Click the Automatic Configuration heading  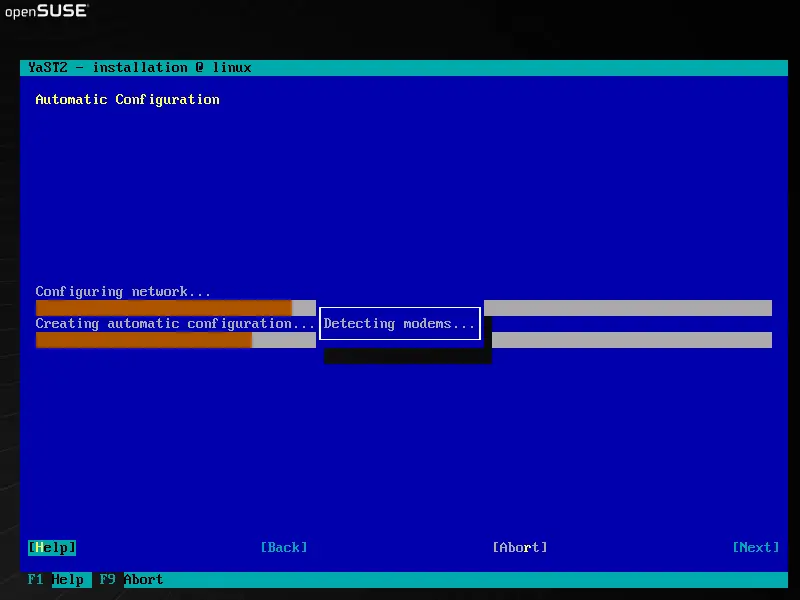click(x=128, y=99)
